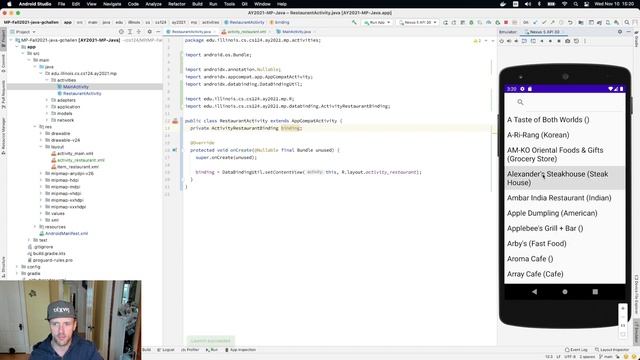Open Emulator panel settings gear
Screen dimensions: 640x360
(620, 32)
